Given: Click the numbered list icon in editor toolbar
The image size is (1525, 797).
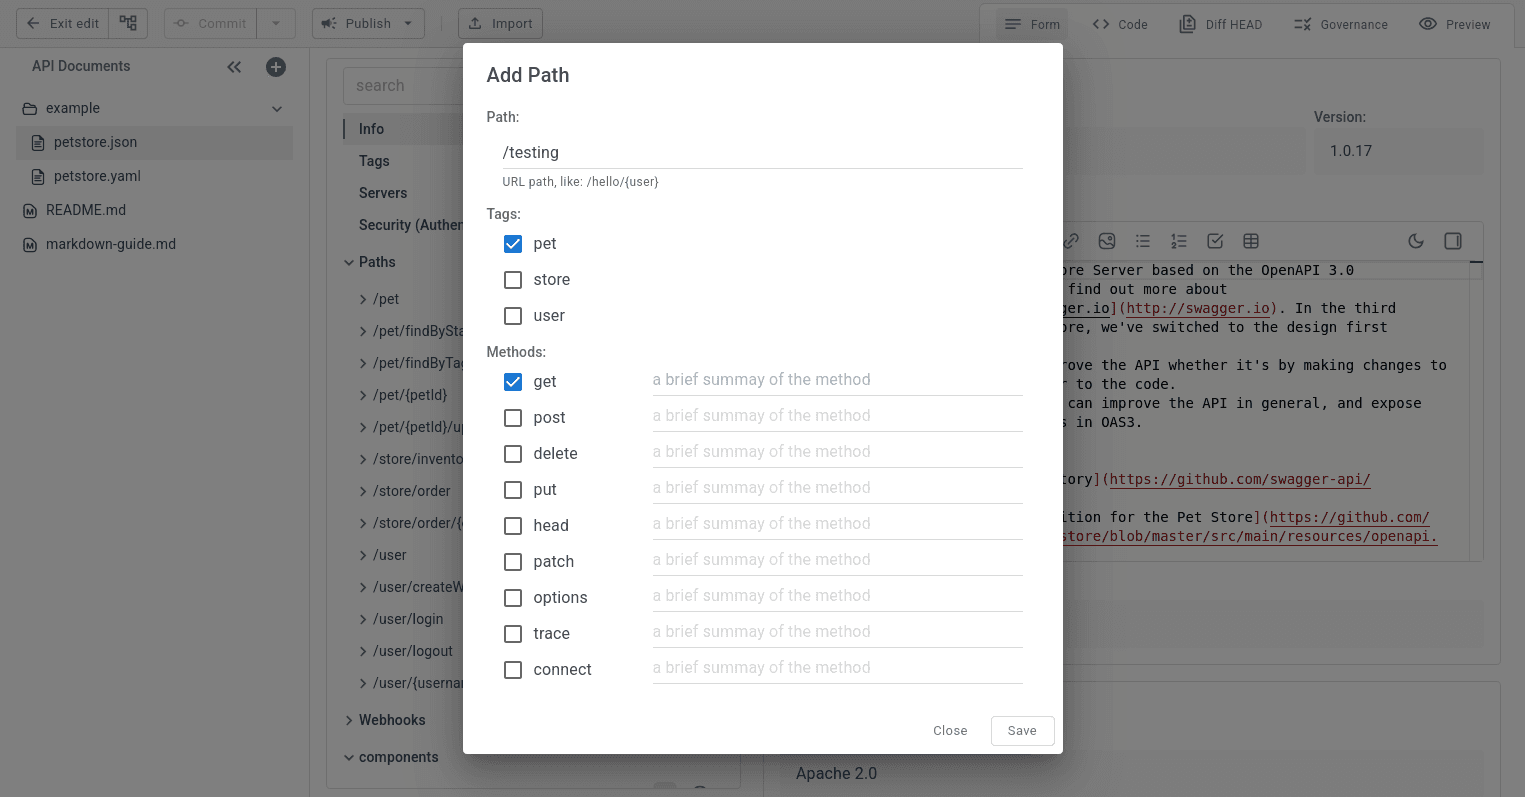Looking at the screenshot, I should pos(1179,241).
